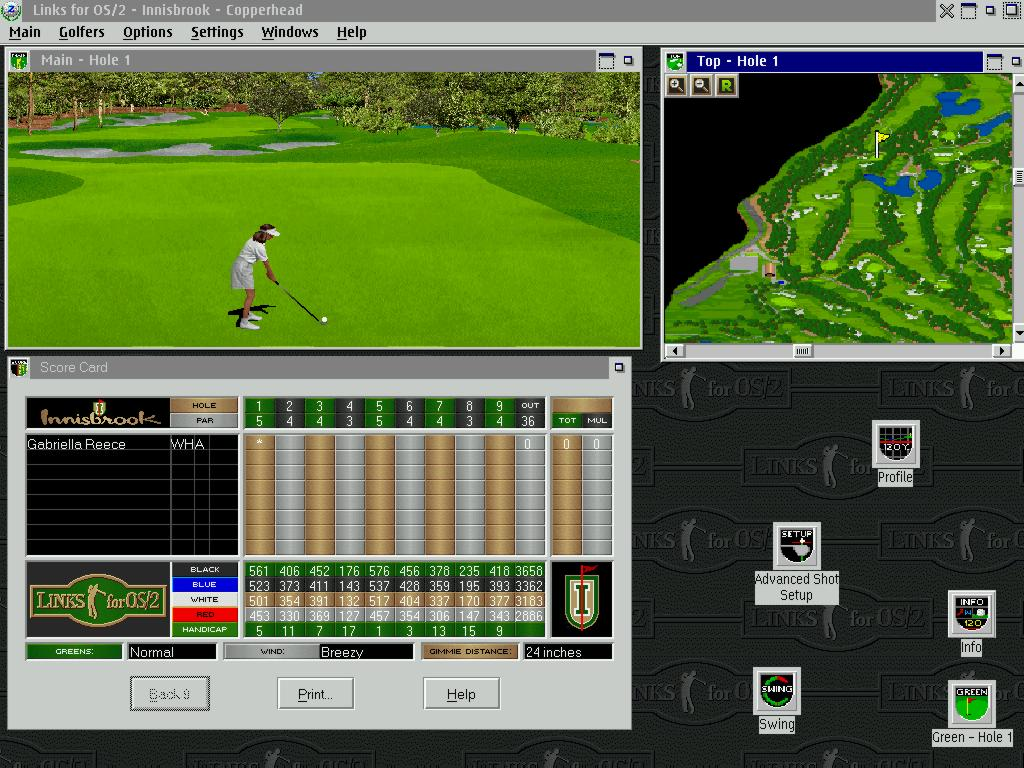The height and width of the screenshot is (768, 1024).
Task: Maximize the Main - Hole 1 window
Action: click(606, 61)
